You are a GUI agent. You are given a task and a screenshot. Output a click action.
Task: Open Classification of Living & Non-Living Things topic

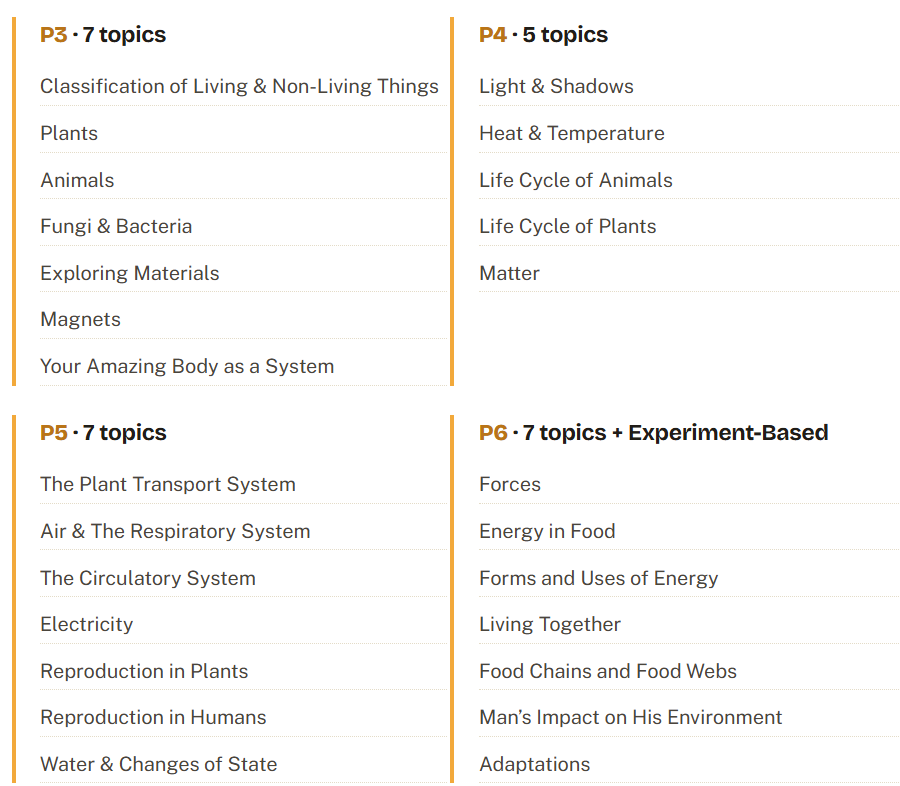click(239, 87)
